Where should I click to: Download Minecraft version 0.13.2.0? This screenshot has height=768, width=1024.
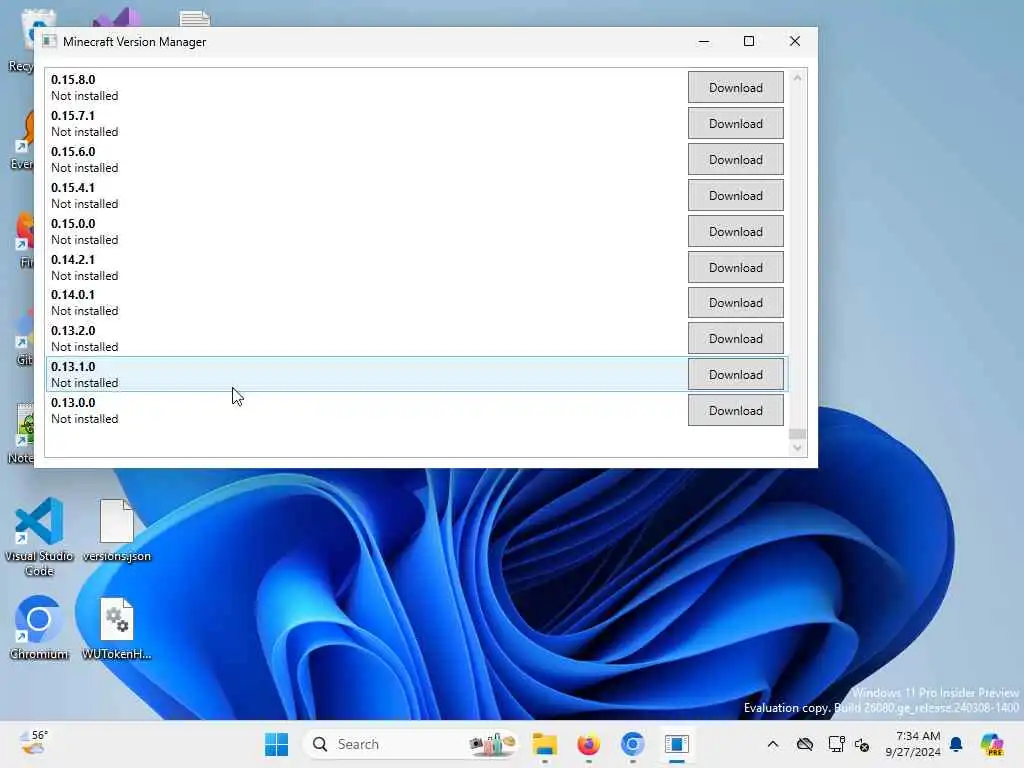click(x=735, y=338)
